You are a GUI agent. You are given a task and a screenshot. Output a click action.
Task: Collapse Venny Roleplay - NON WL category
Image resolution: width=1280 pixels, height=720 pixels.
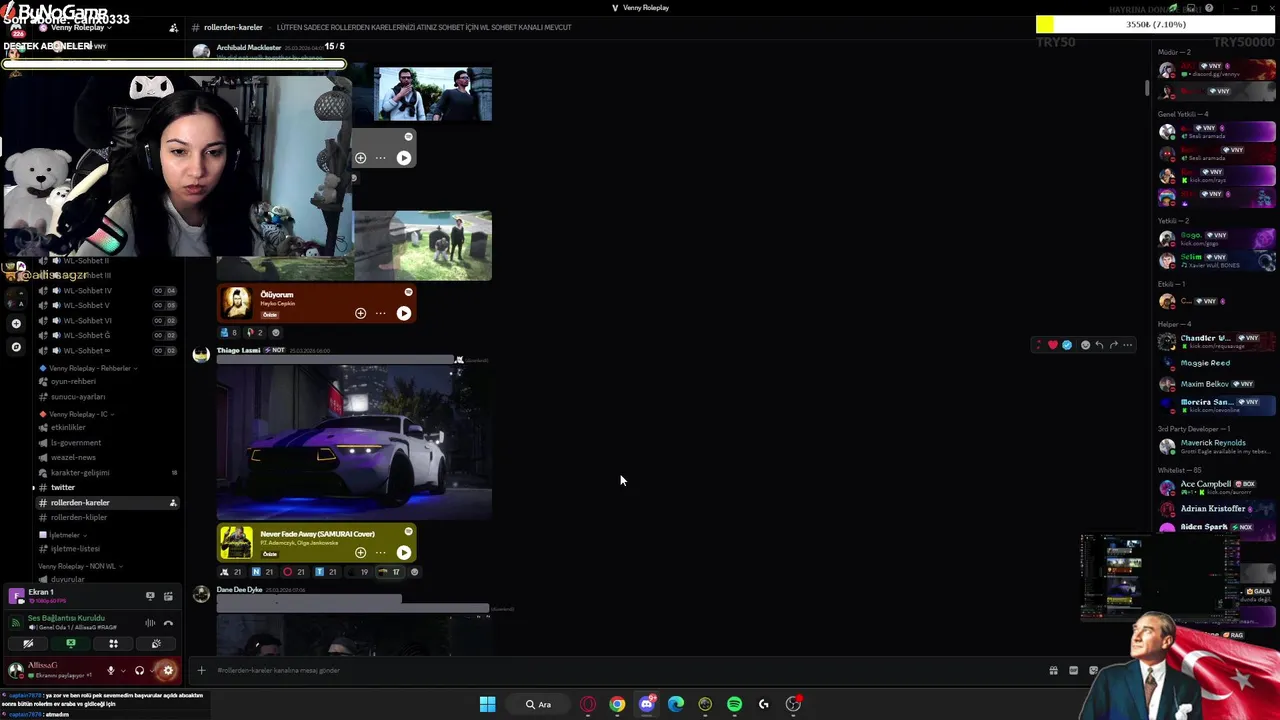82,566
